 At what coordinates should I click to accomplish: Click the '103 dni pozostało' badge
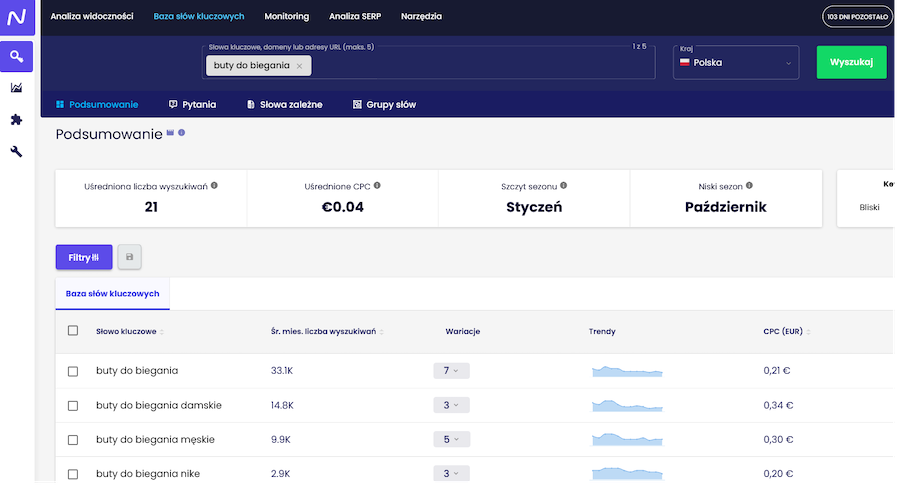857,17
